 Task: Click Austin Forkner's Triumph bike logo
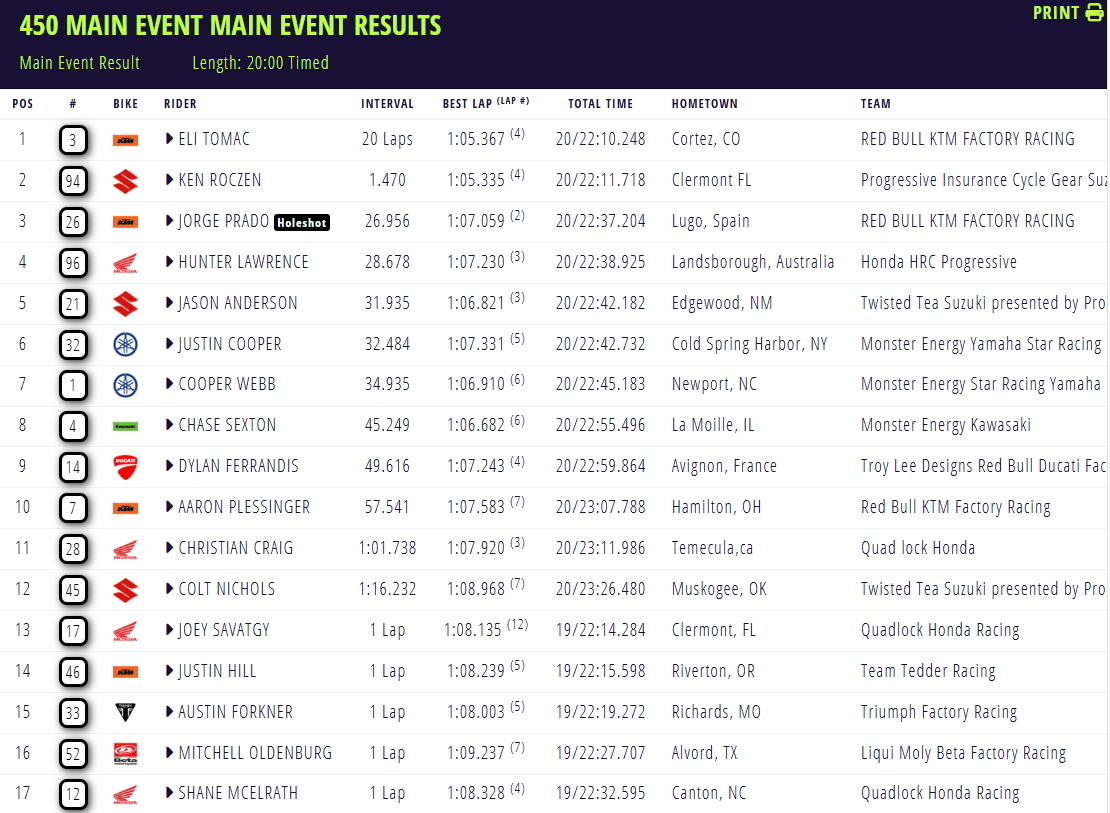[125, 712]
